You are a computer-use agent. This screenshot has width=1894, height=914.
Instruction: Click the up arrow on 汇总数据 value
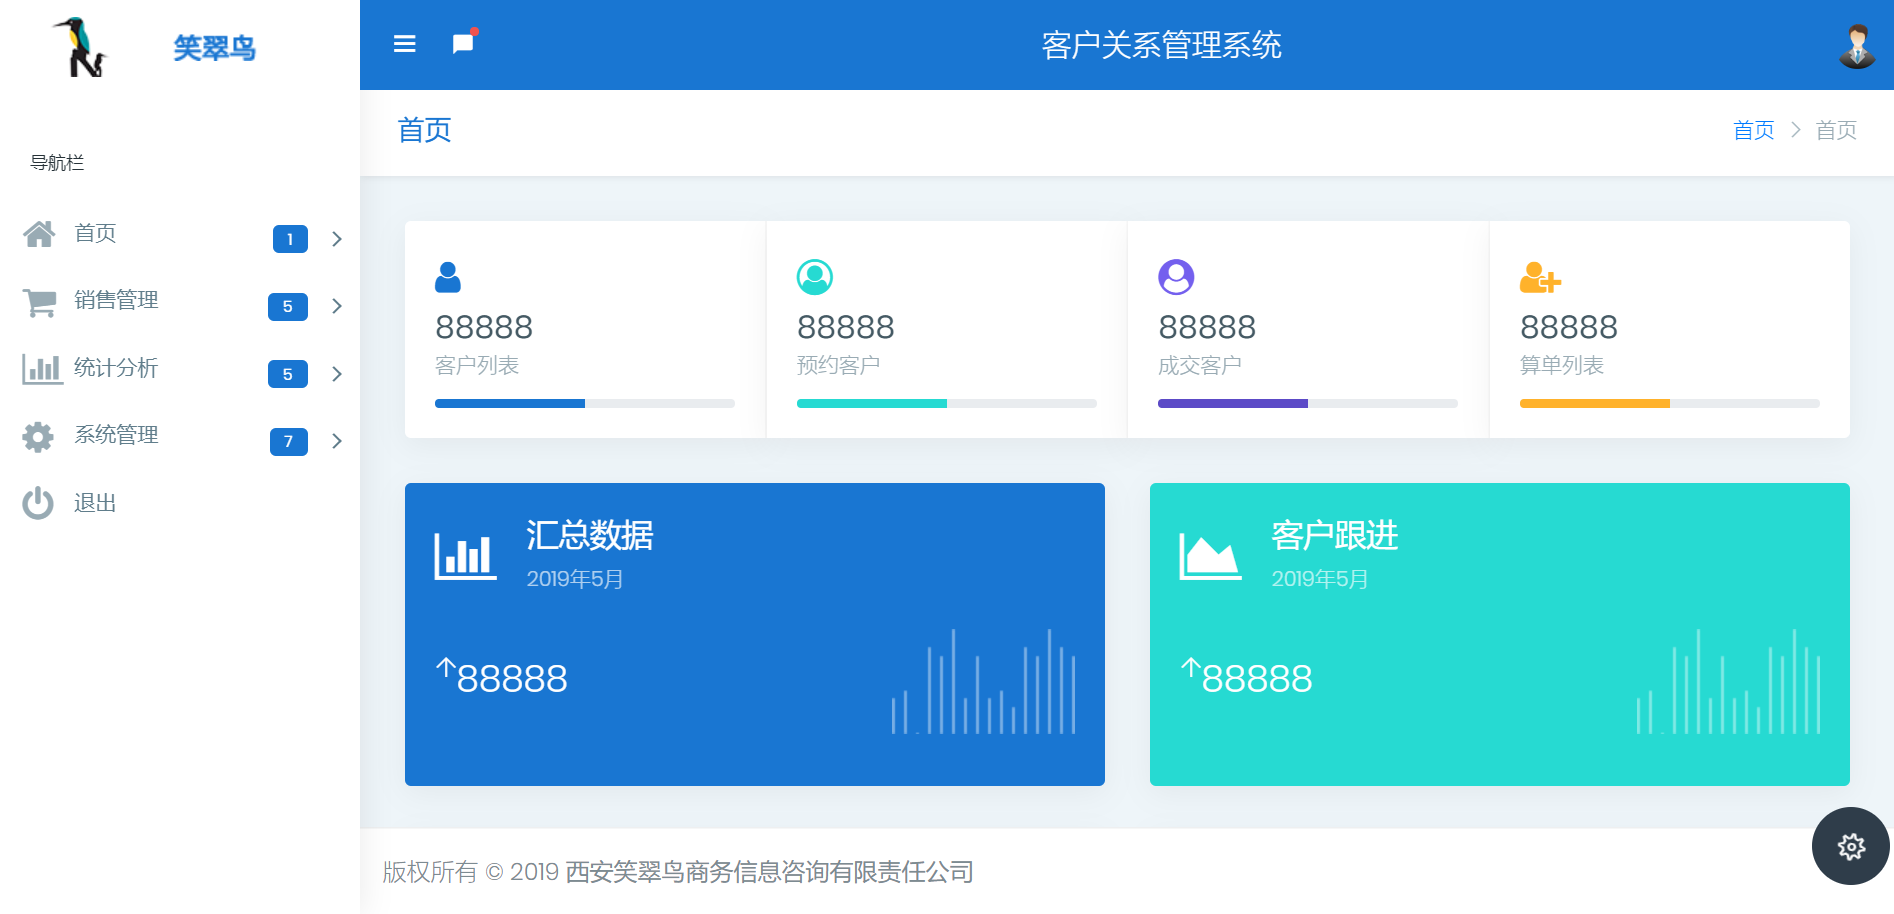coord(446,668)
